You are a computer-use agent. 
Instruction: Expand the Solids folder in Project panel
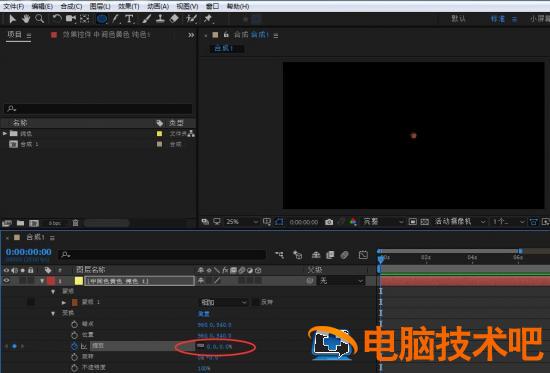coord(5,133)
